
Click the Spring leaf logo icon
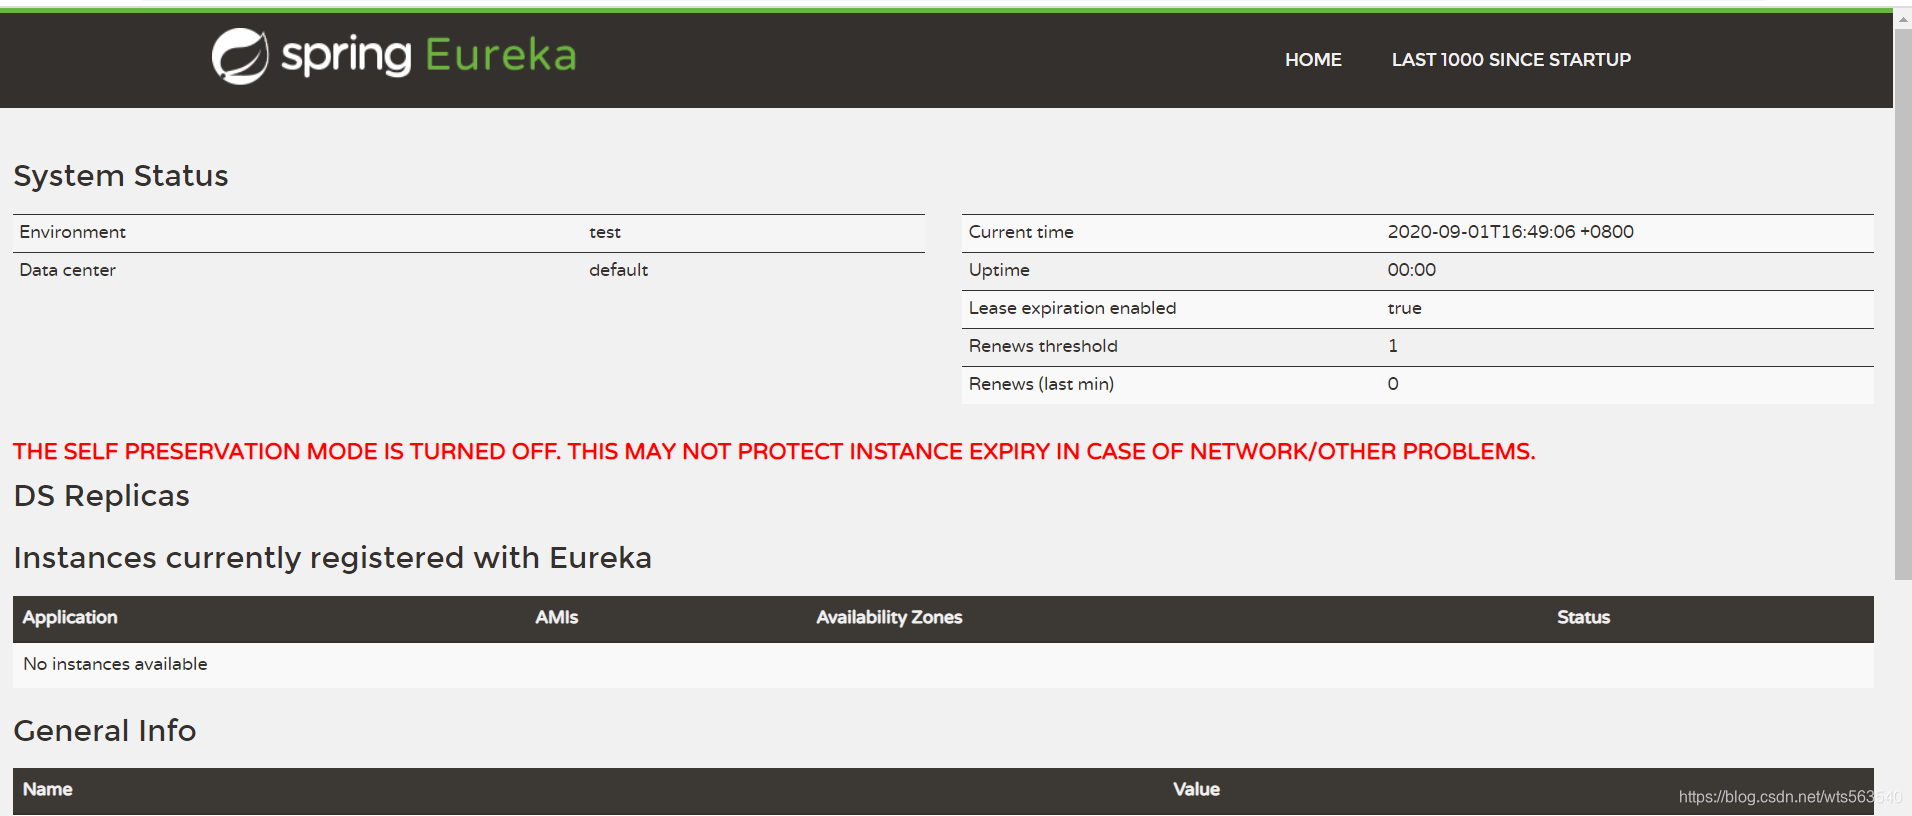[x=240, y=56]
